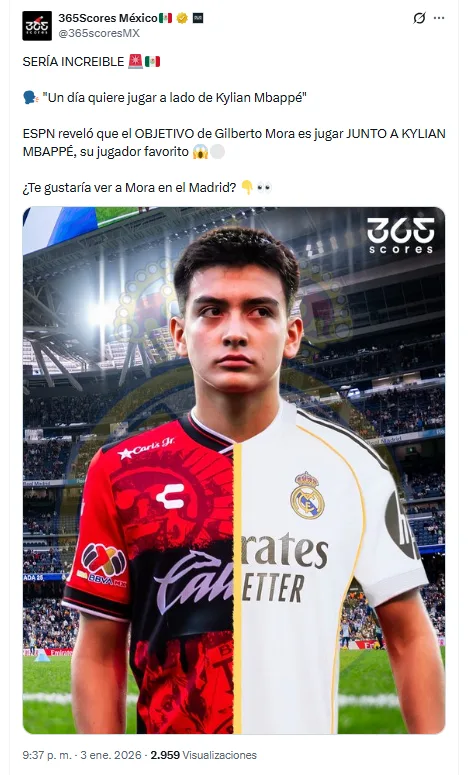The height and width of the screenshot is (775, 468).
Task: Click the Real Madrid crest on the jersey
Action: [307, 496]
